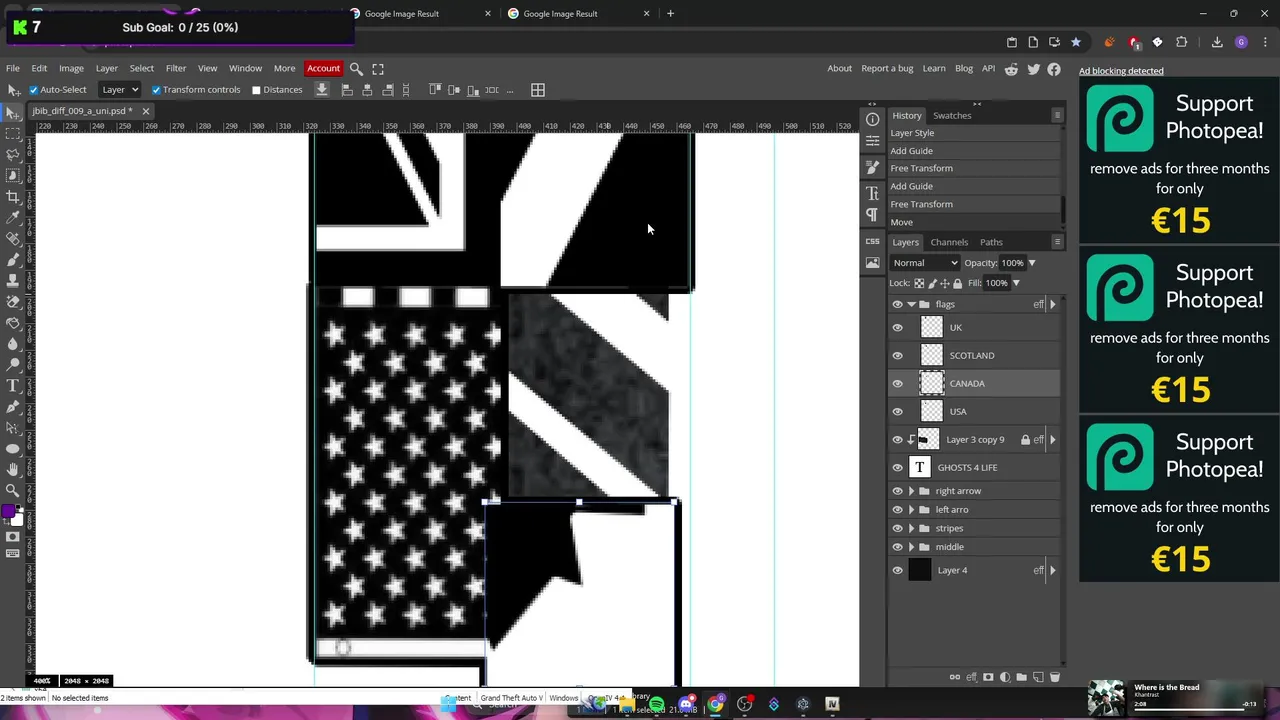Select the Paint Bucket tool
The image size is (1280, 720).
point(13,322)
